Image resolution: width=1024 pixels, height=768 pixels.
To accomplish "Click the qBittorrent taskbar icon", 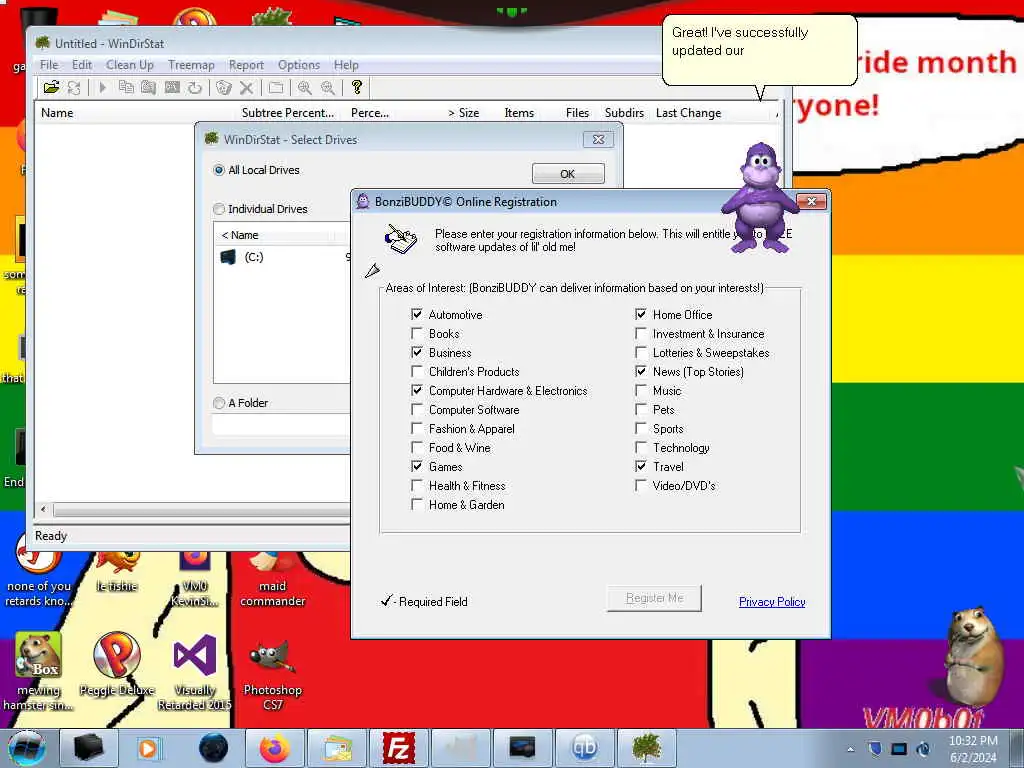I will (x=584, y=748).
